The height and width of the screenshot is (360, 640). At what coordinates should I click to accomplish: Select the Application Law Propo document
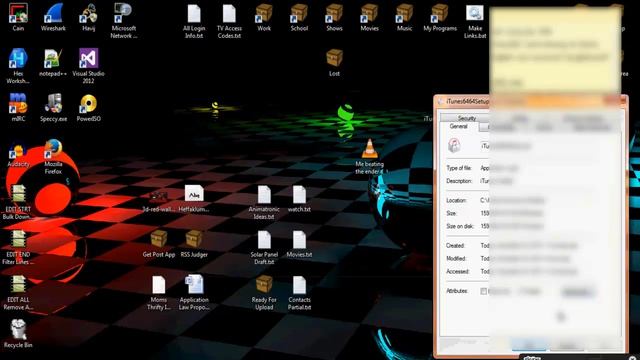[194, 292]
